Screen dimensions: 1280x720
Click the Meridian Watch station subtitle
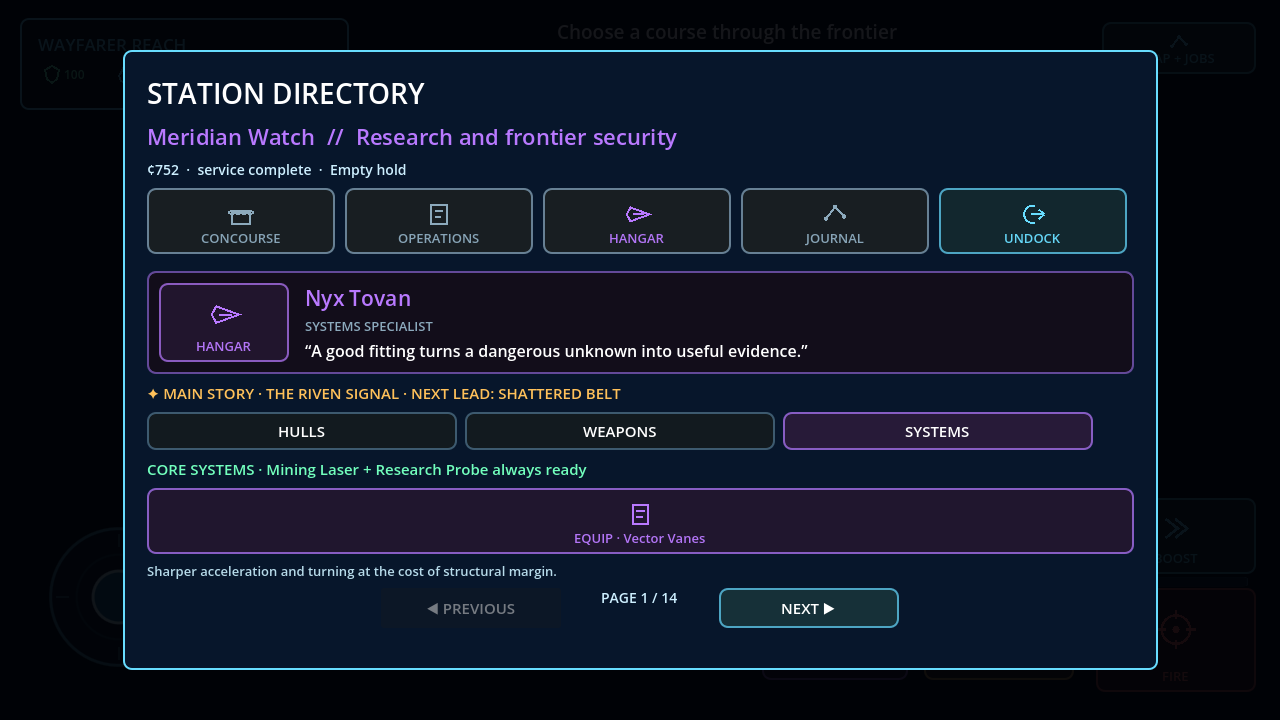tap(412, 137)
